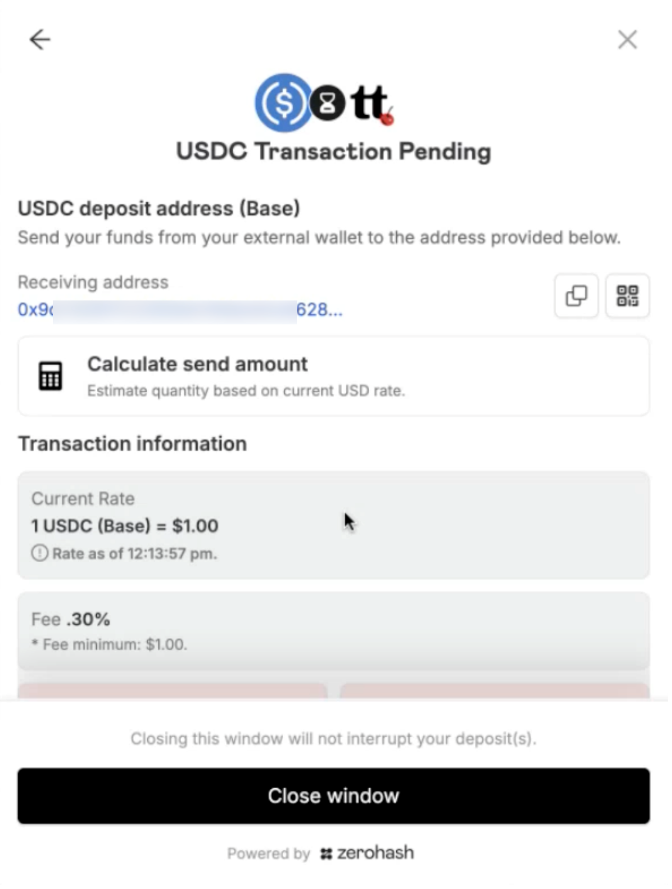Viewport: 672px width, 889px height.
Task: Open the QR code for the deposit address
Action: tap(628, 296)
